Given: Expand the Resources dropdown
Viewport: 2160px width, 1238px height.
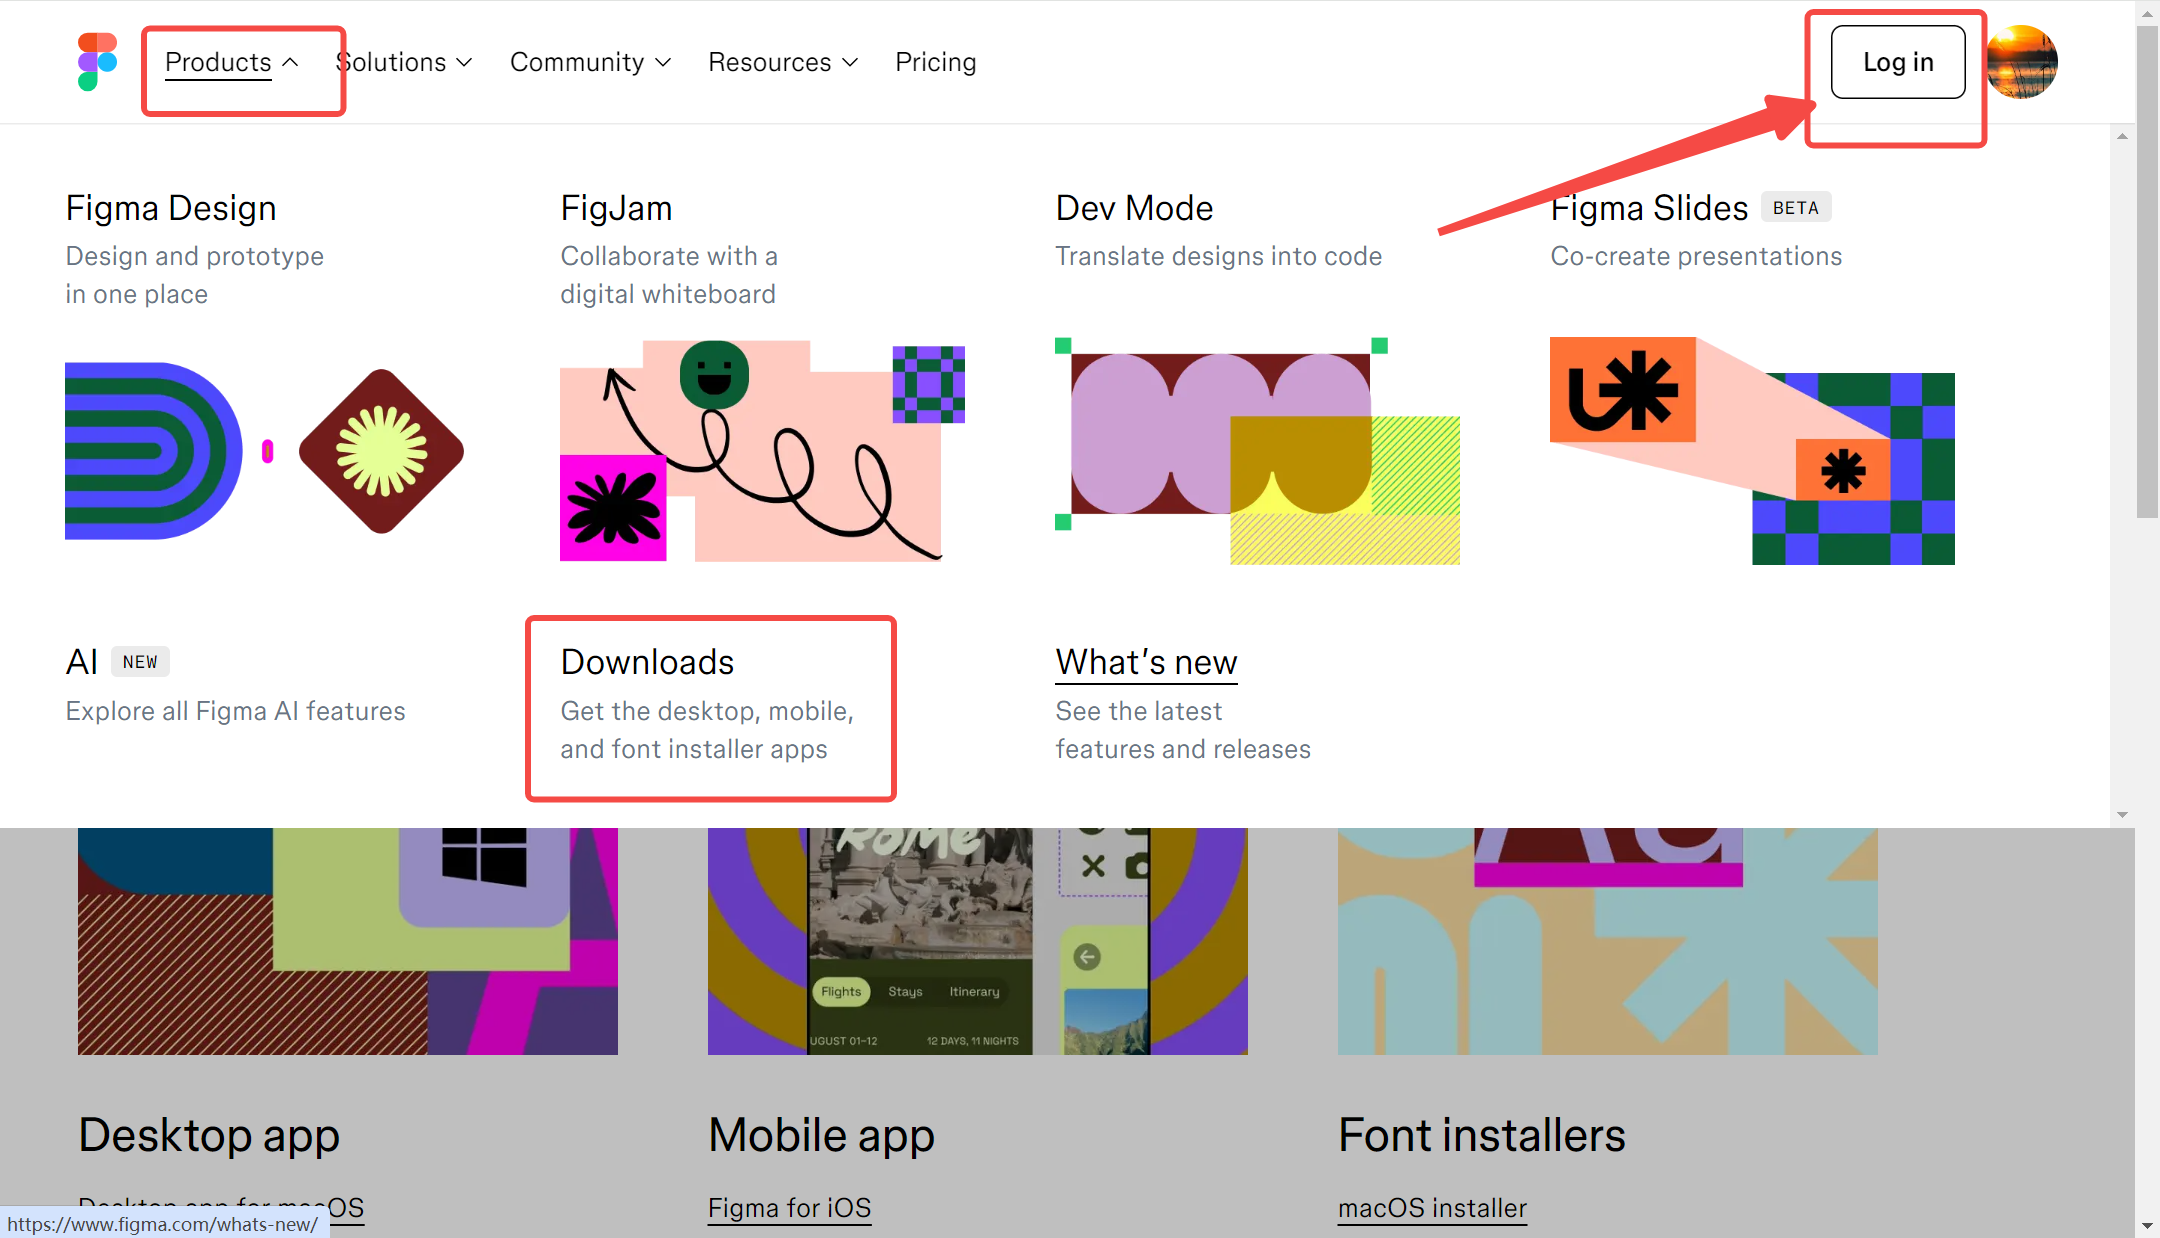Looking at the screenshot, I should click(783, 62).
